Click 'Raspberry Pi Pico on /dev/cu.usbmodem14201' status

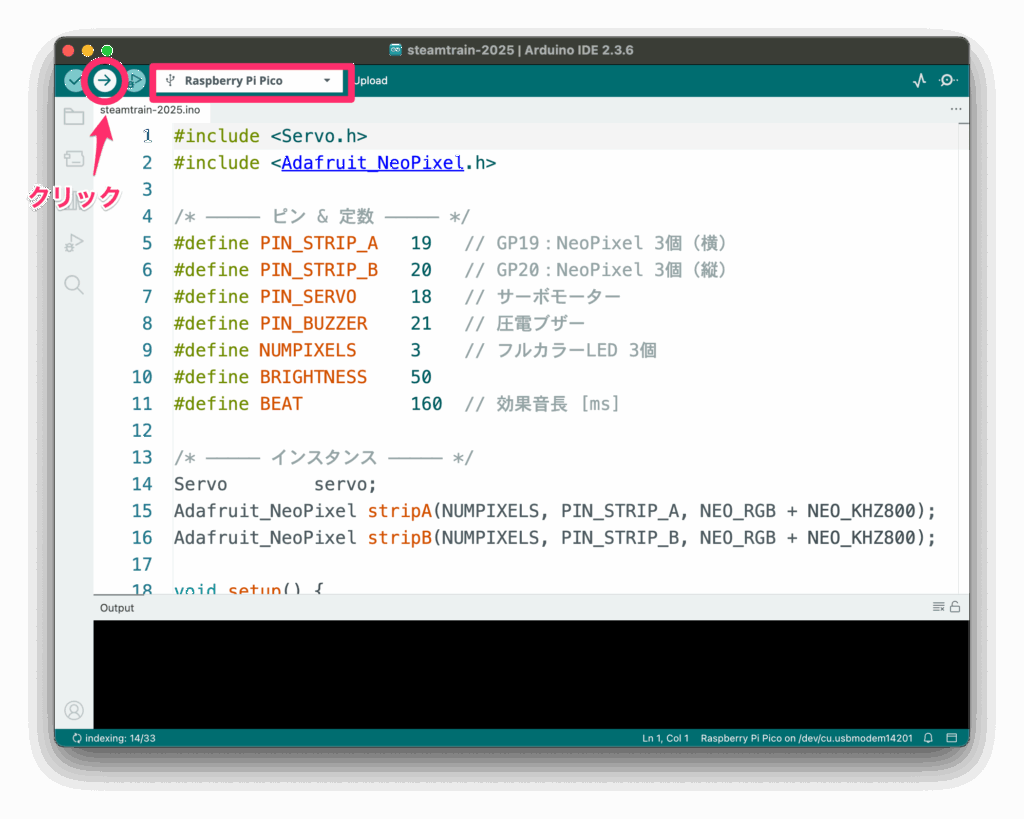[807, 738]
